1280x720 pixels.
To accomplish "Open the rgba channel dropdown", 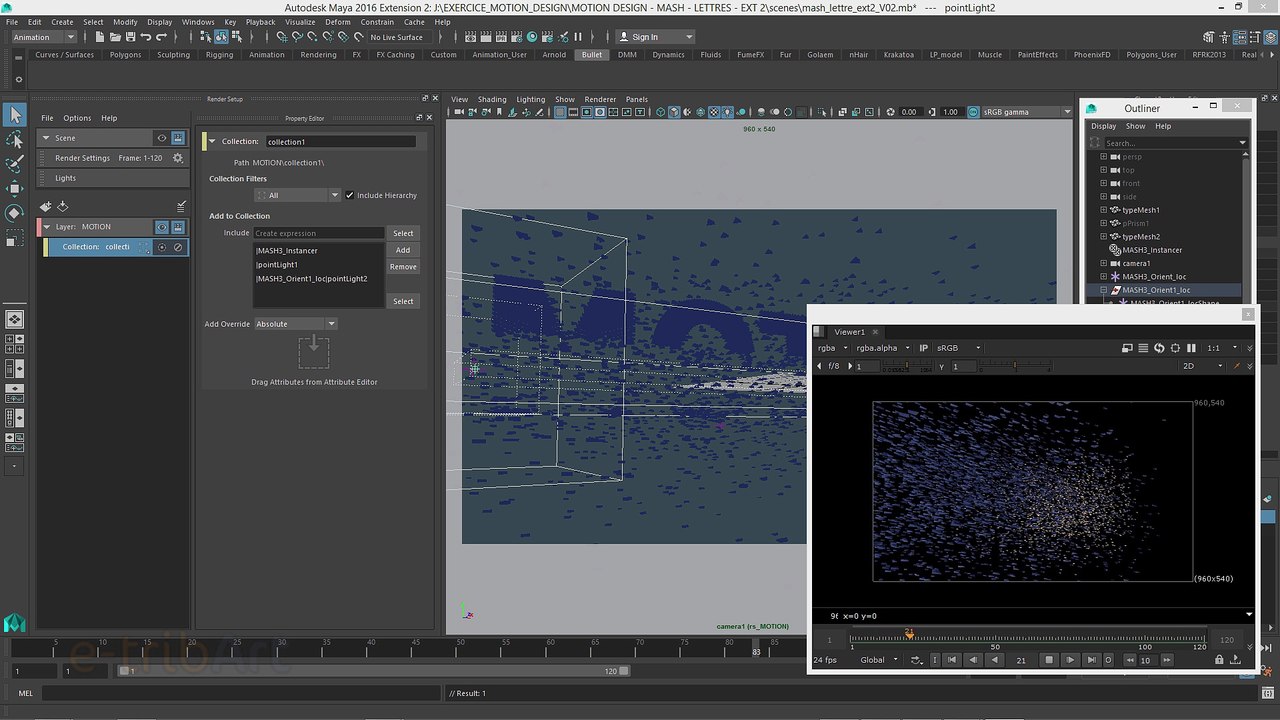I will 832,348.
